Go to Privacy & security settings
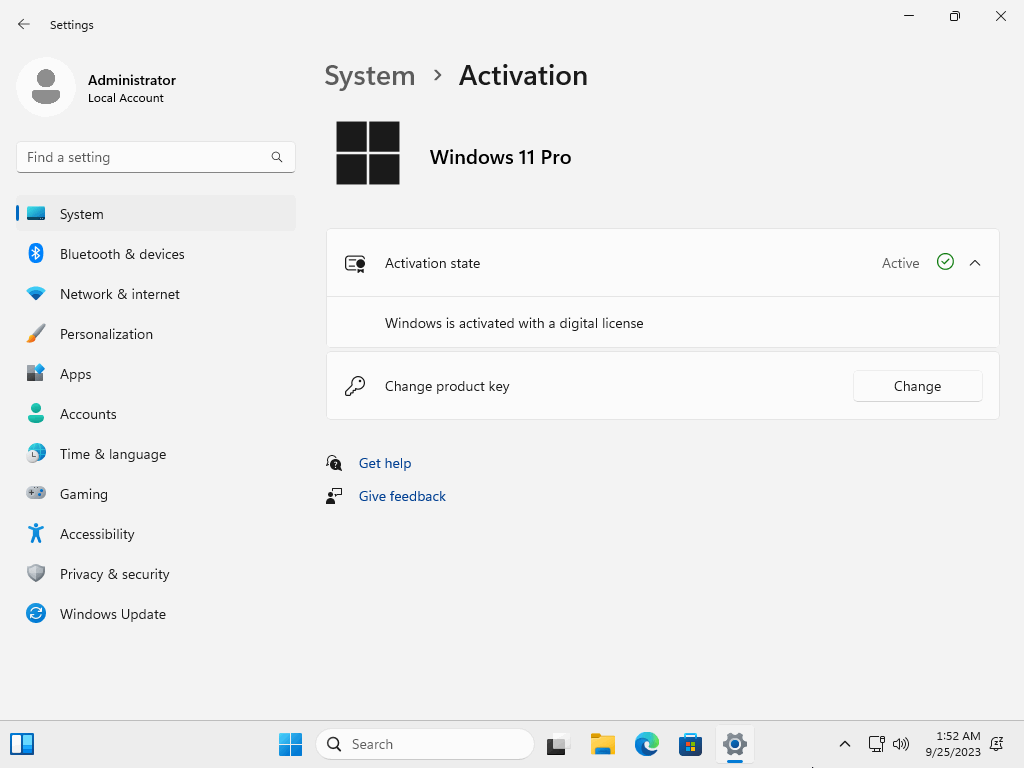This screenshot has width=1024, height=768. (x=156, y=573)
